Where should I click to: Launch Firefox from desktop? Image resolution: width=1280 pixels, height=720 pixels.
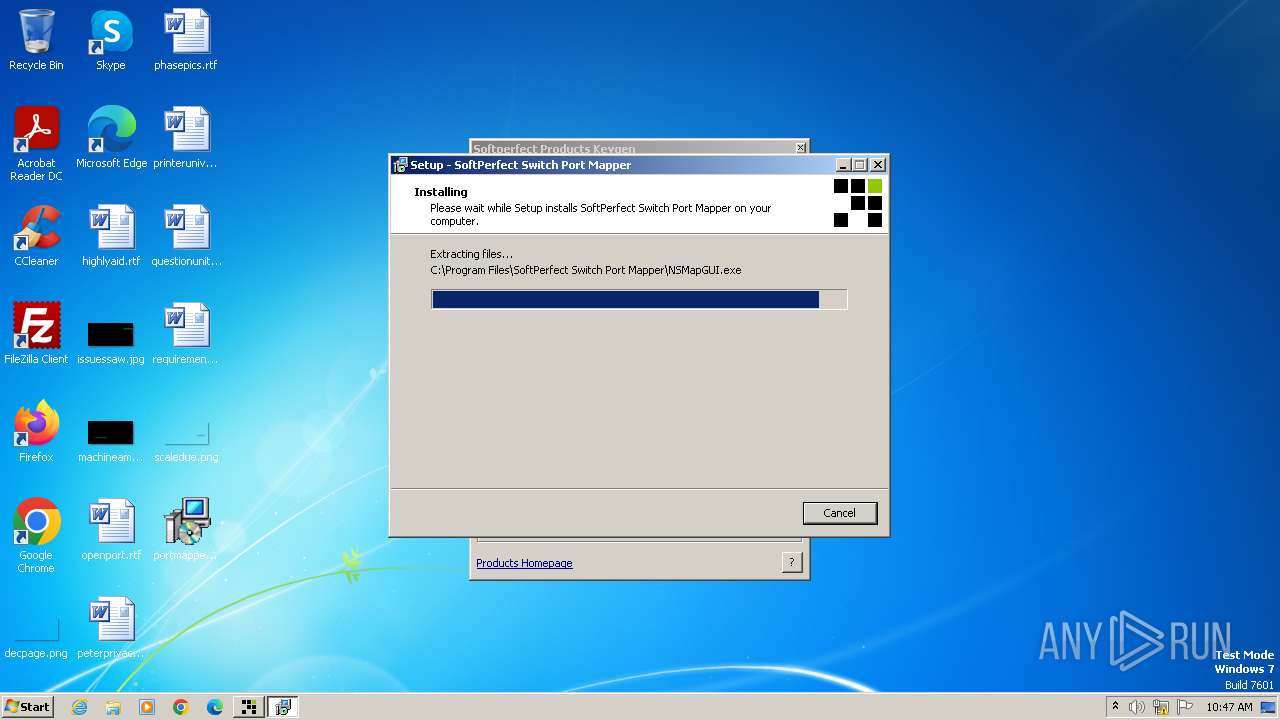(x=36, y=432)
